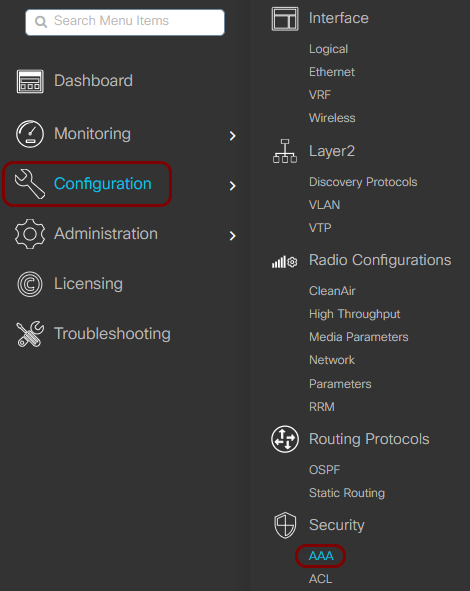Click the Search Menu Items field
This screenshot has width=470, height=591.
click(125, 22)
